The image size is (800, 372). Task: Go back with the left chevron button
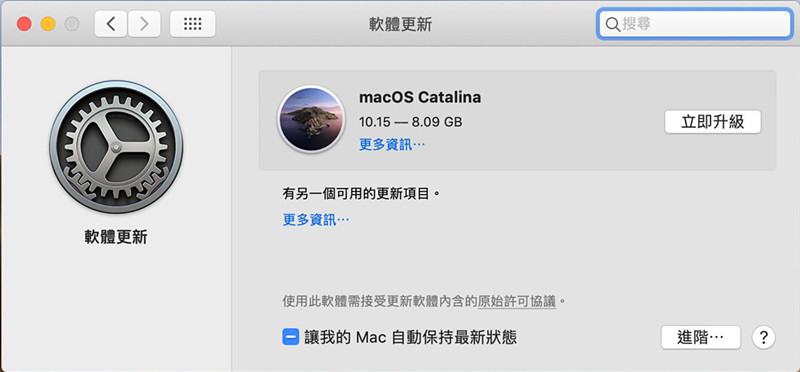click(x=111, y=24)
